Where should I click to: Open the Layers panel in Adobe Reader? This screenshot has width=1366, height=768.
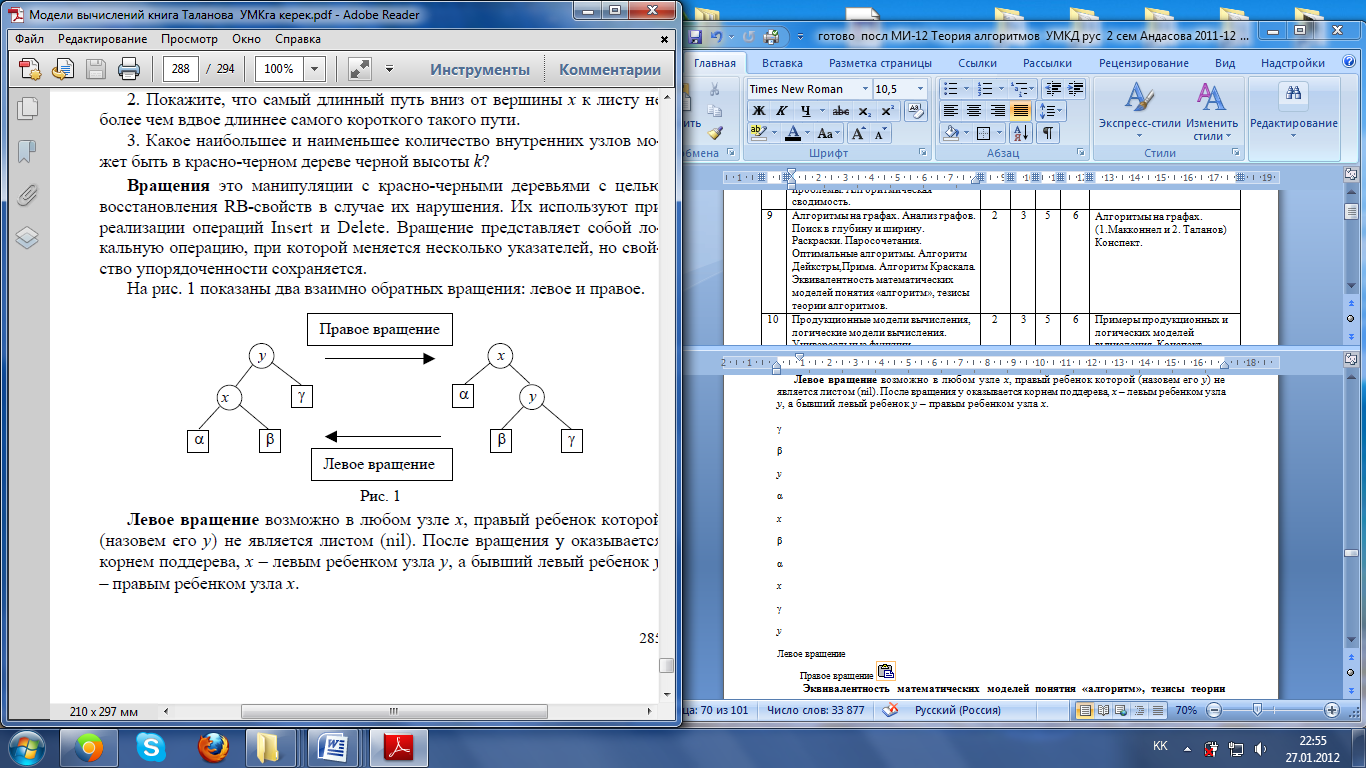[x=28, y=237]
